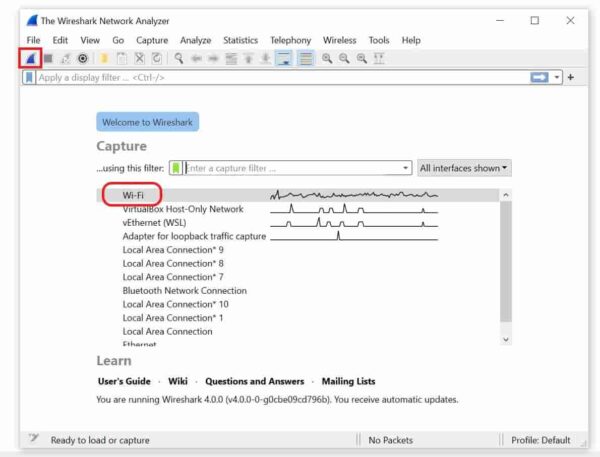This screenshot has width=600, height=457.
Task: Click the zoom in magnifier icon
Action: pos(327,59)
